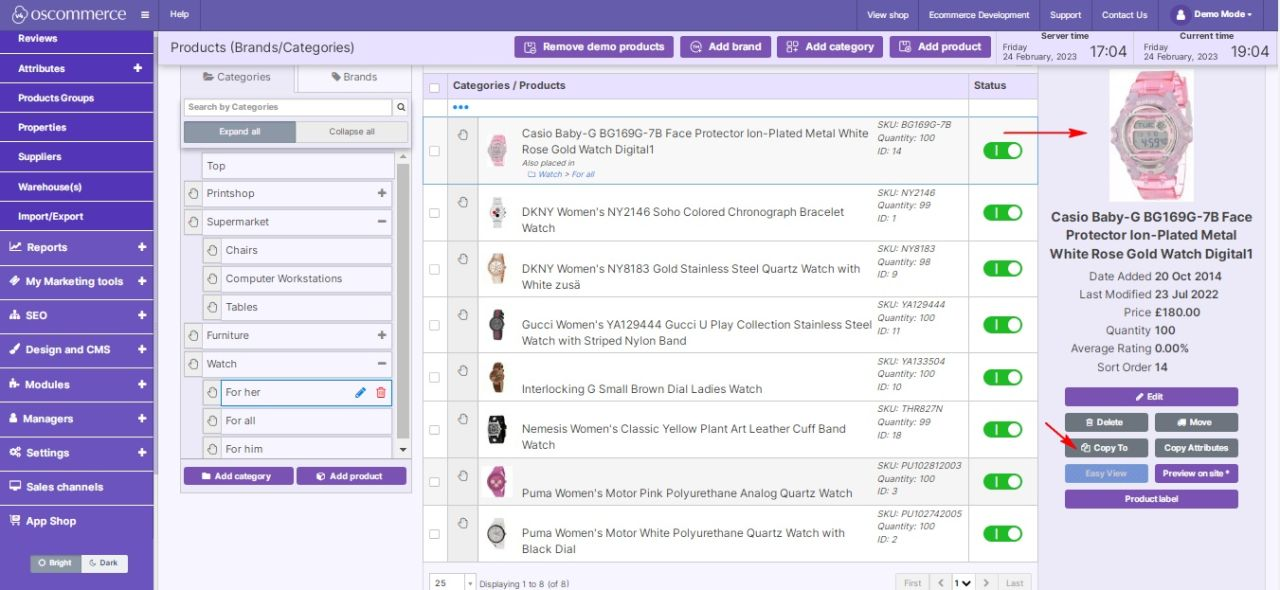
Task: Click the Expand all button
Action: coord(240,132)
